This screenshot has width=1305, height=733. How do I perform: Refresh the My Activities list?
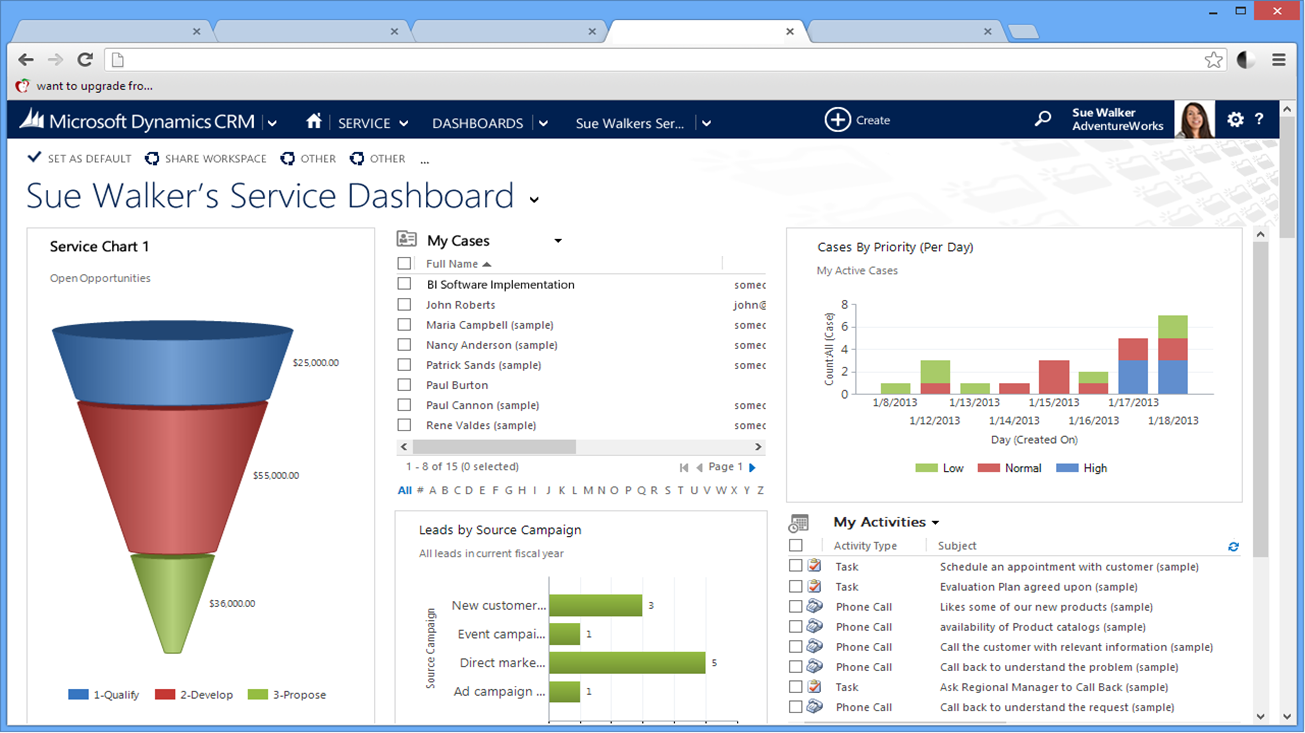1233,547
